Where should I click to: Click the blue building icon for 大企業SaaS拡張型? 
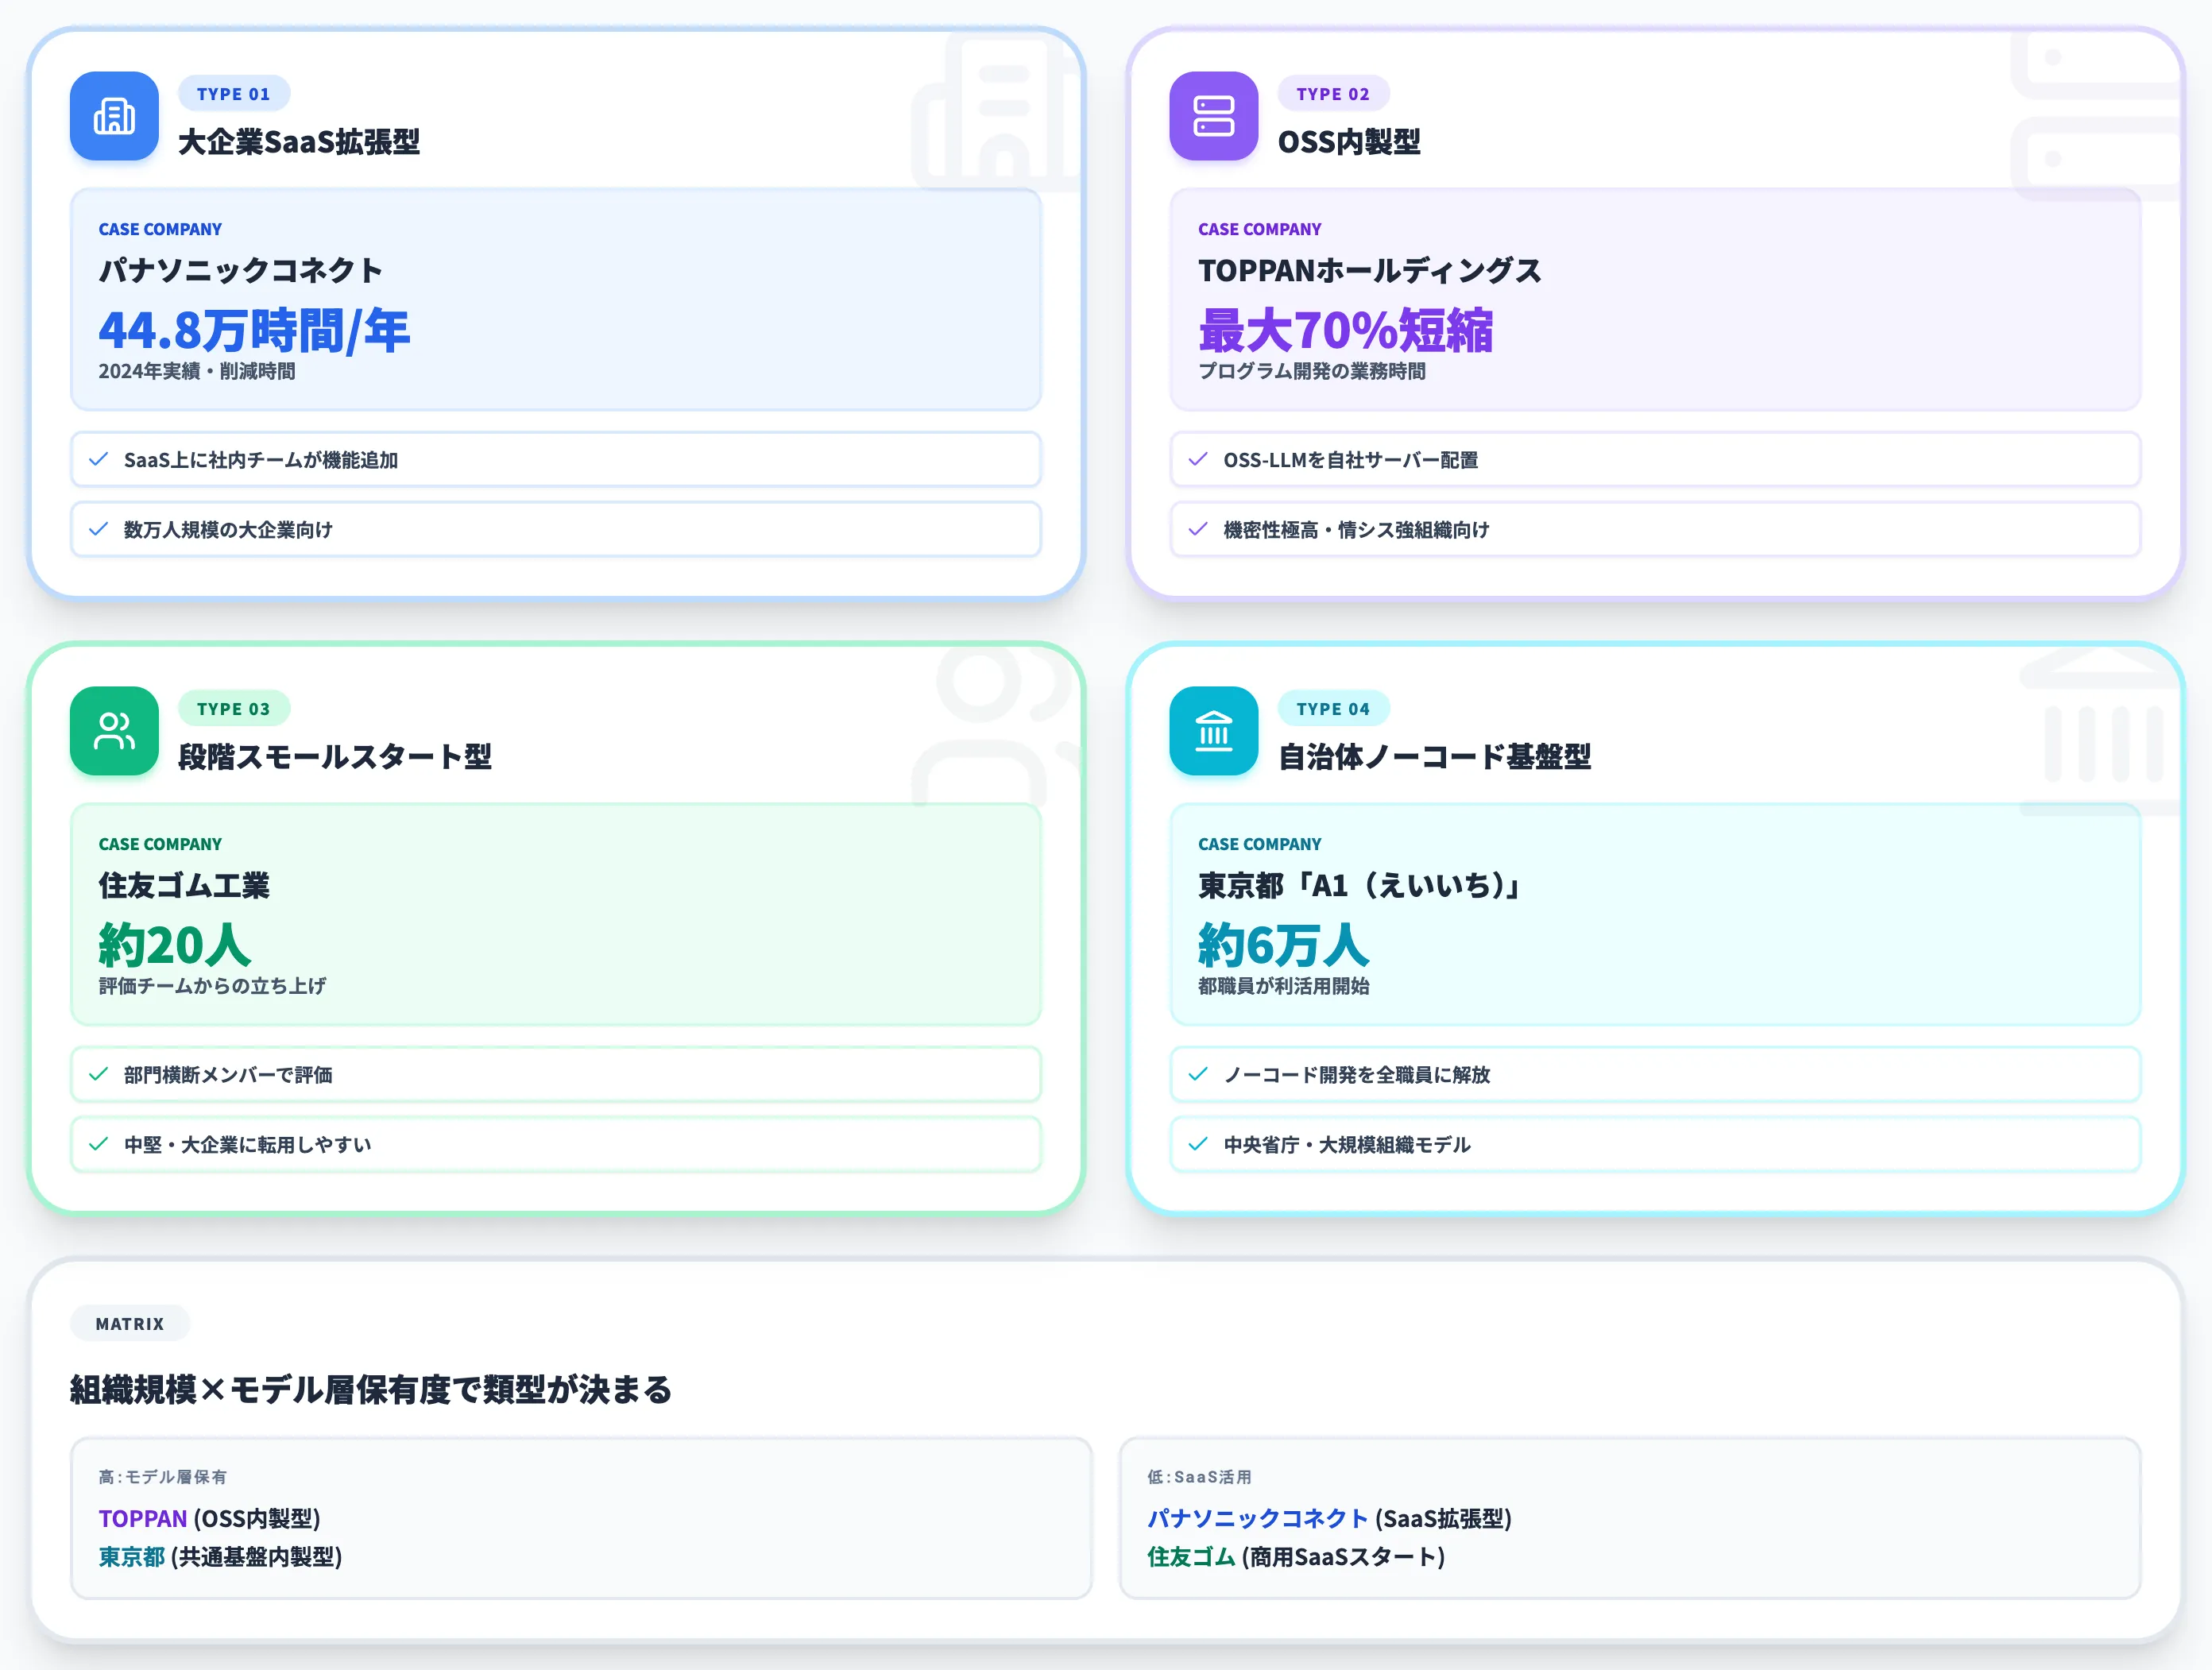click(x=114, y=116)
